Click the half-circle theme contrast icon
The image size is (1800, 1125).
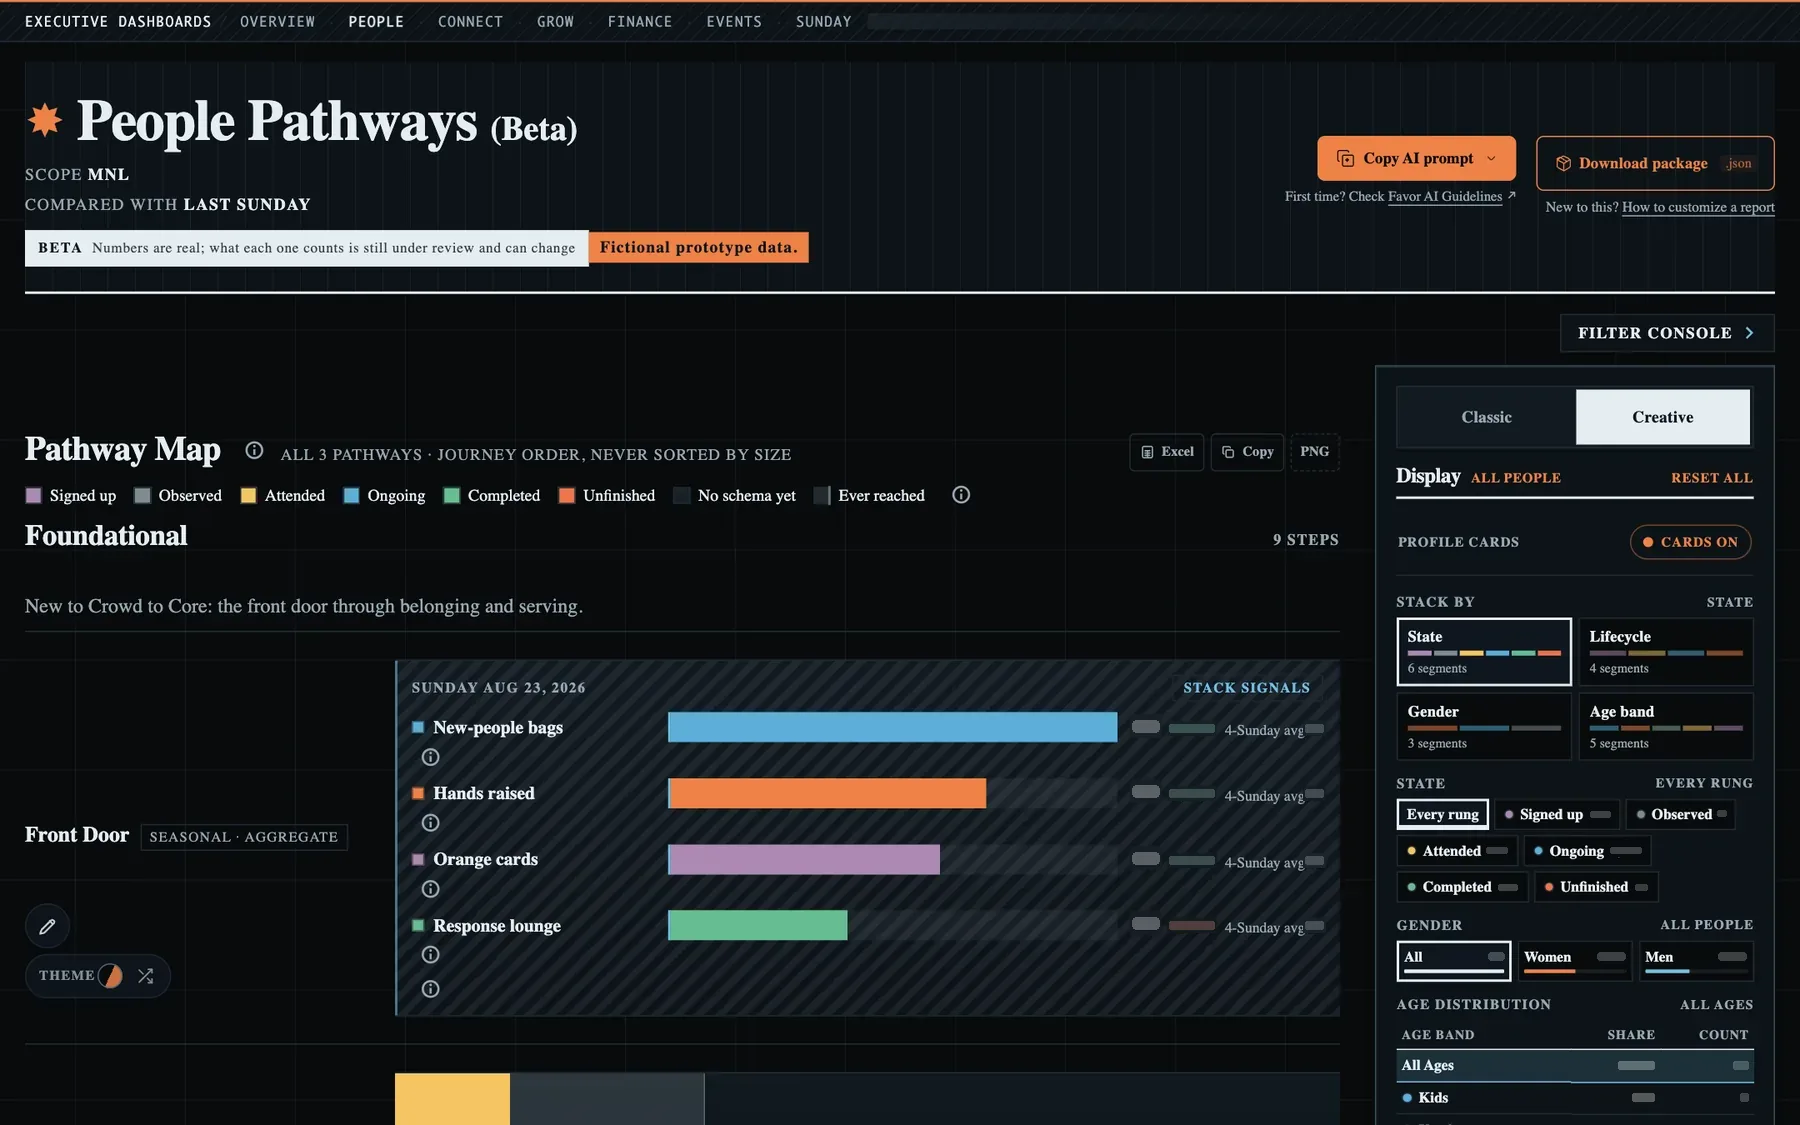coord(111,976)
